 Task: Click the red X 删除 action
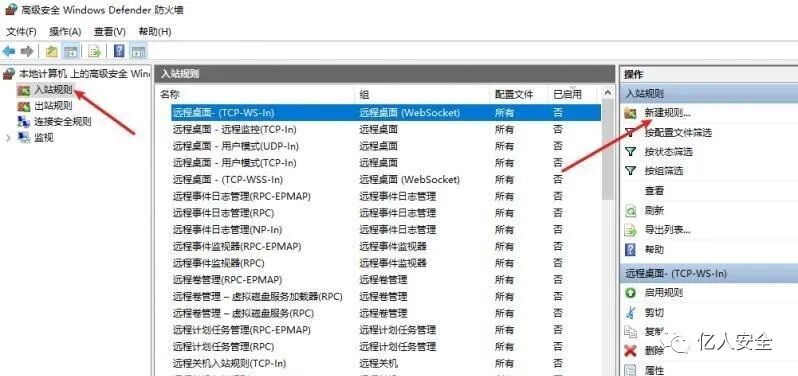pyautogui.click(x=631, y=351)
